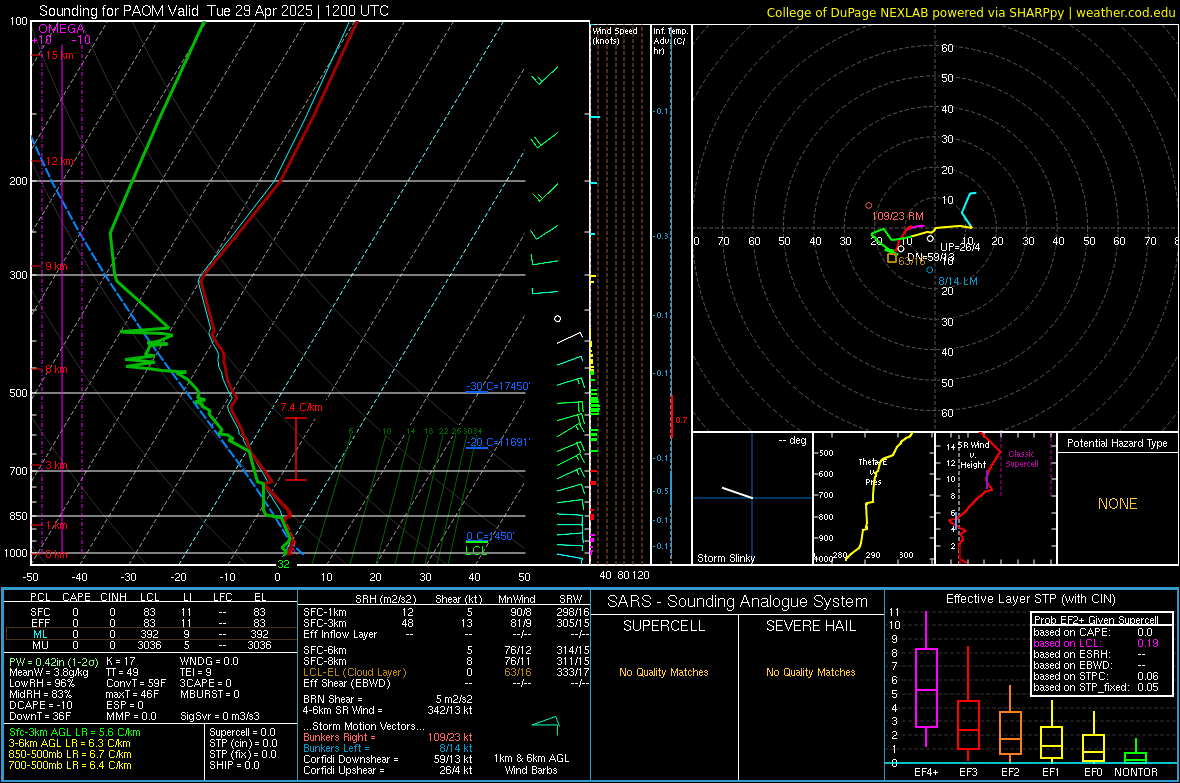The width and height of the screenshot is (1180, 783).
Task: Click the CINH column header
Action: click(114, 597)
